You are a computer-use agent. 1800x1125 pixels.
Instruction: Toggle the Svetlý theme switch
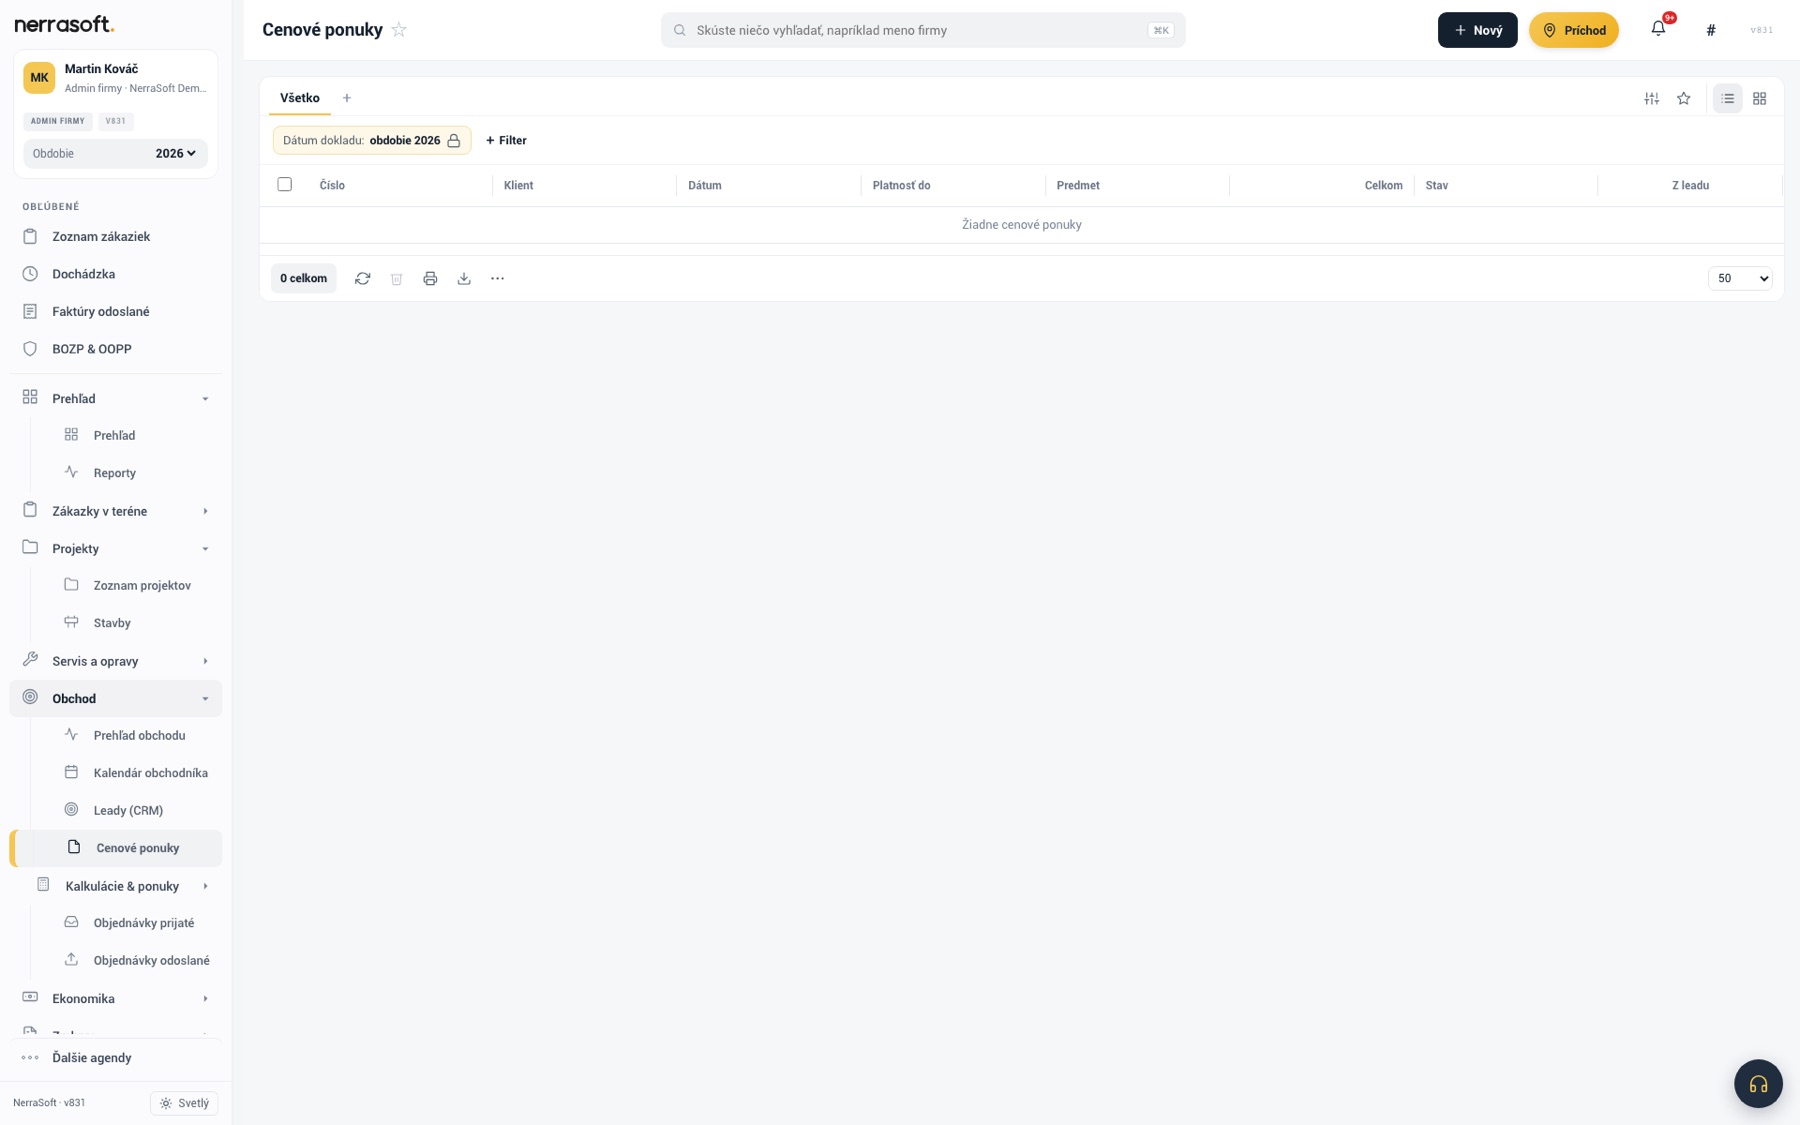coord(184,1103)
